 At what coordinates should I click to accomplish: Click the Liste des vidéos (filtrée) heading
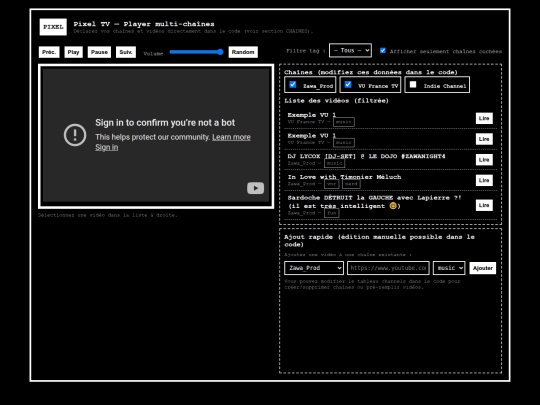coord(336,101)
